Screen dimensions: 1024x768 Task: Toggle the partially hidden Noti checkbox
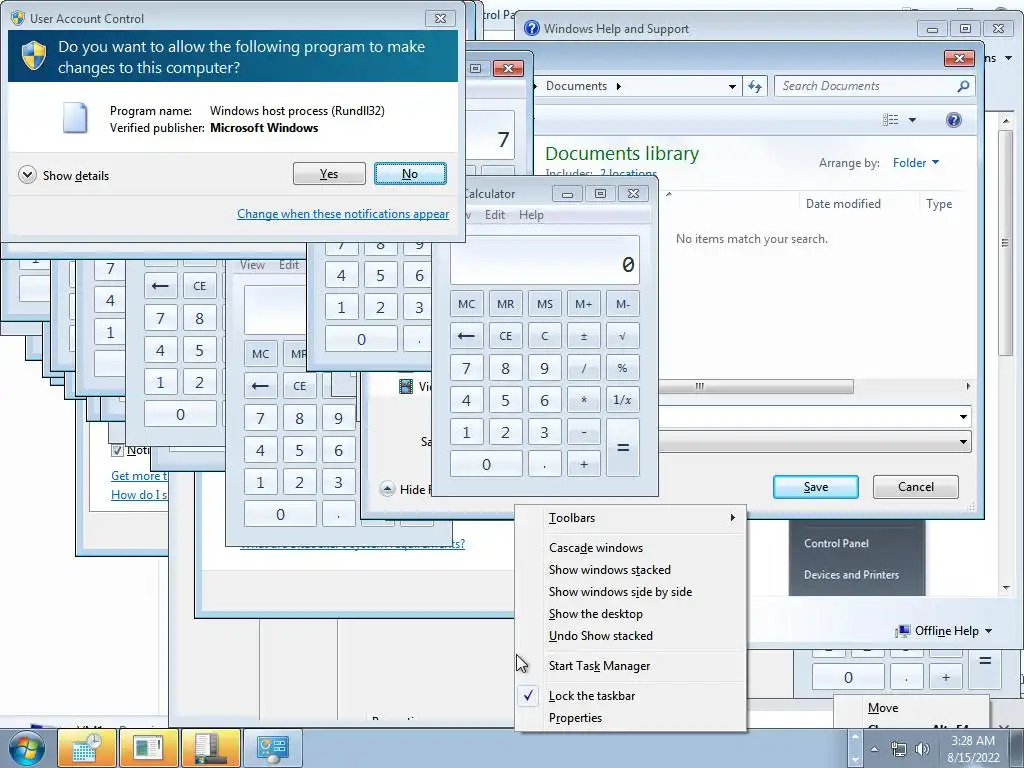tap(118, 450)
